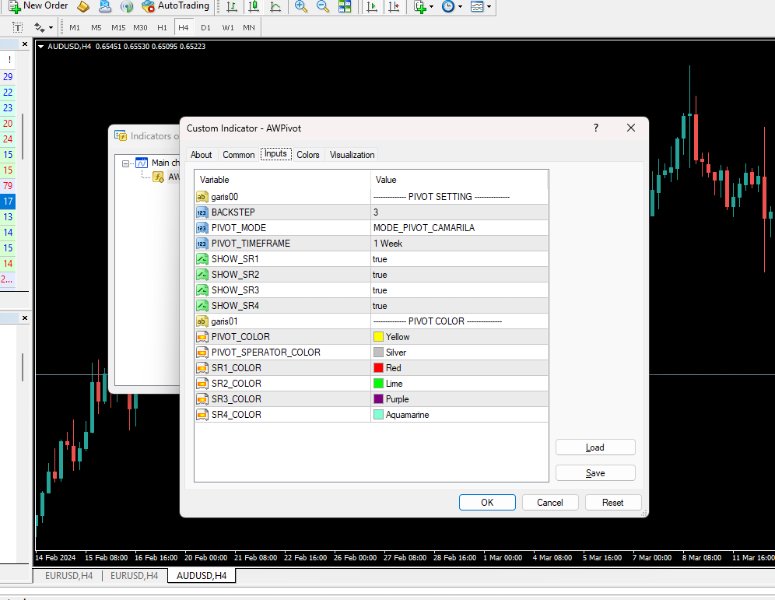
Task: Open the Colors tab
Action: [x=308, y=155]
